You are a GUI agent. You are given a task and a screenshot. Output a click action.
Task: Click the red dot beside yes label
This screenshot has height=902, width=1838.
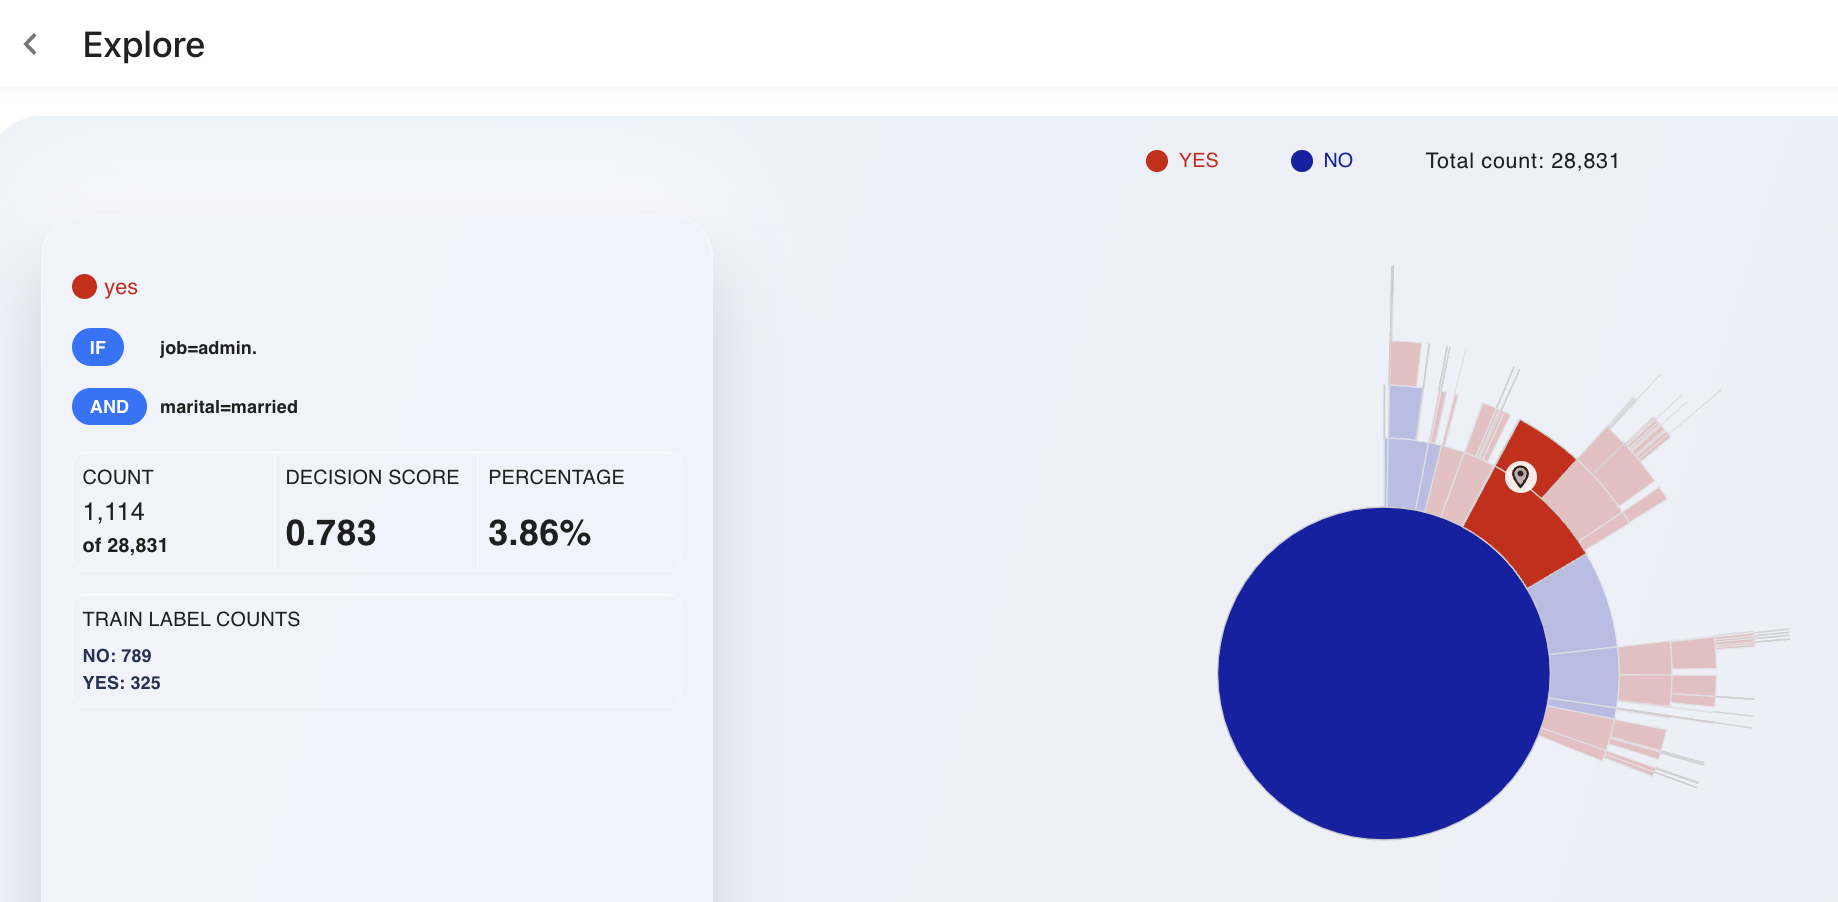click(84, 287)
